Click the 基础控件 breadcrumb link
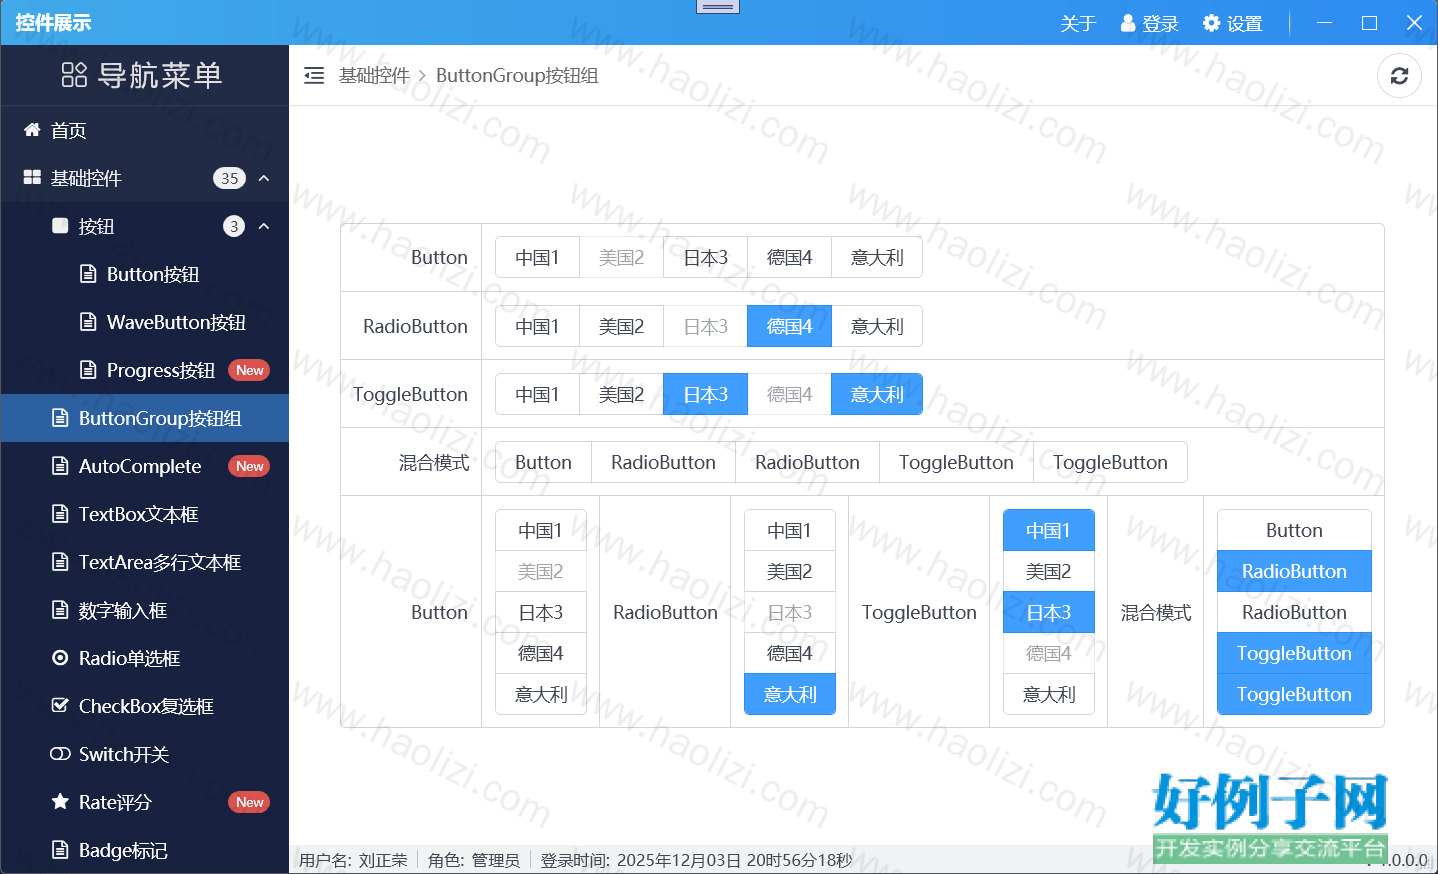Viewport: 1438px width, 874px height. click(374, 75)
